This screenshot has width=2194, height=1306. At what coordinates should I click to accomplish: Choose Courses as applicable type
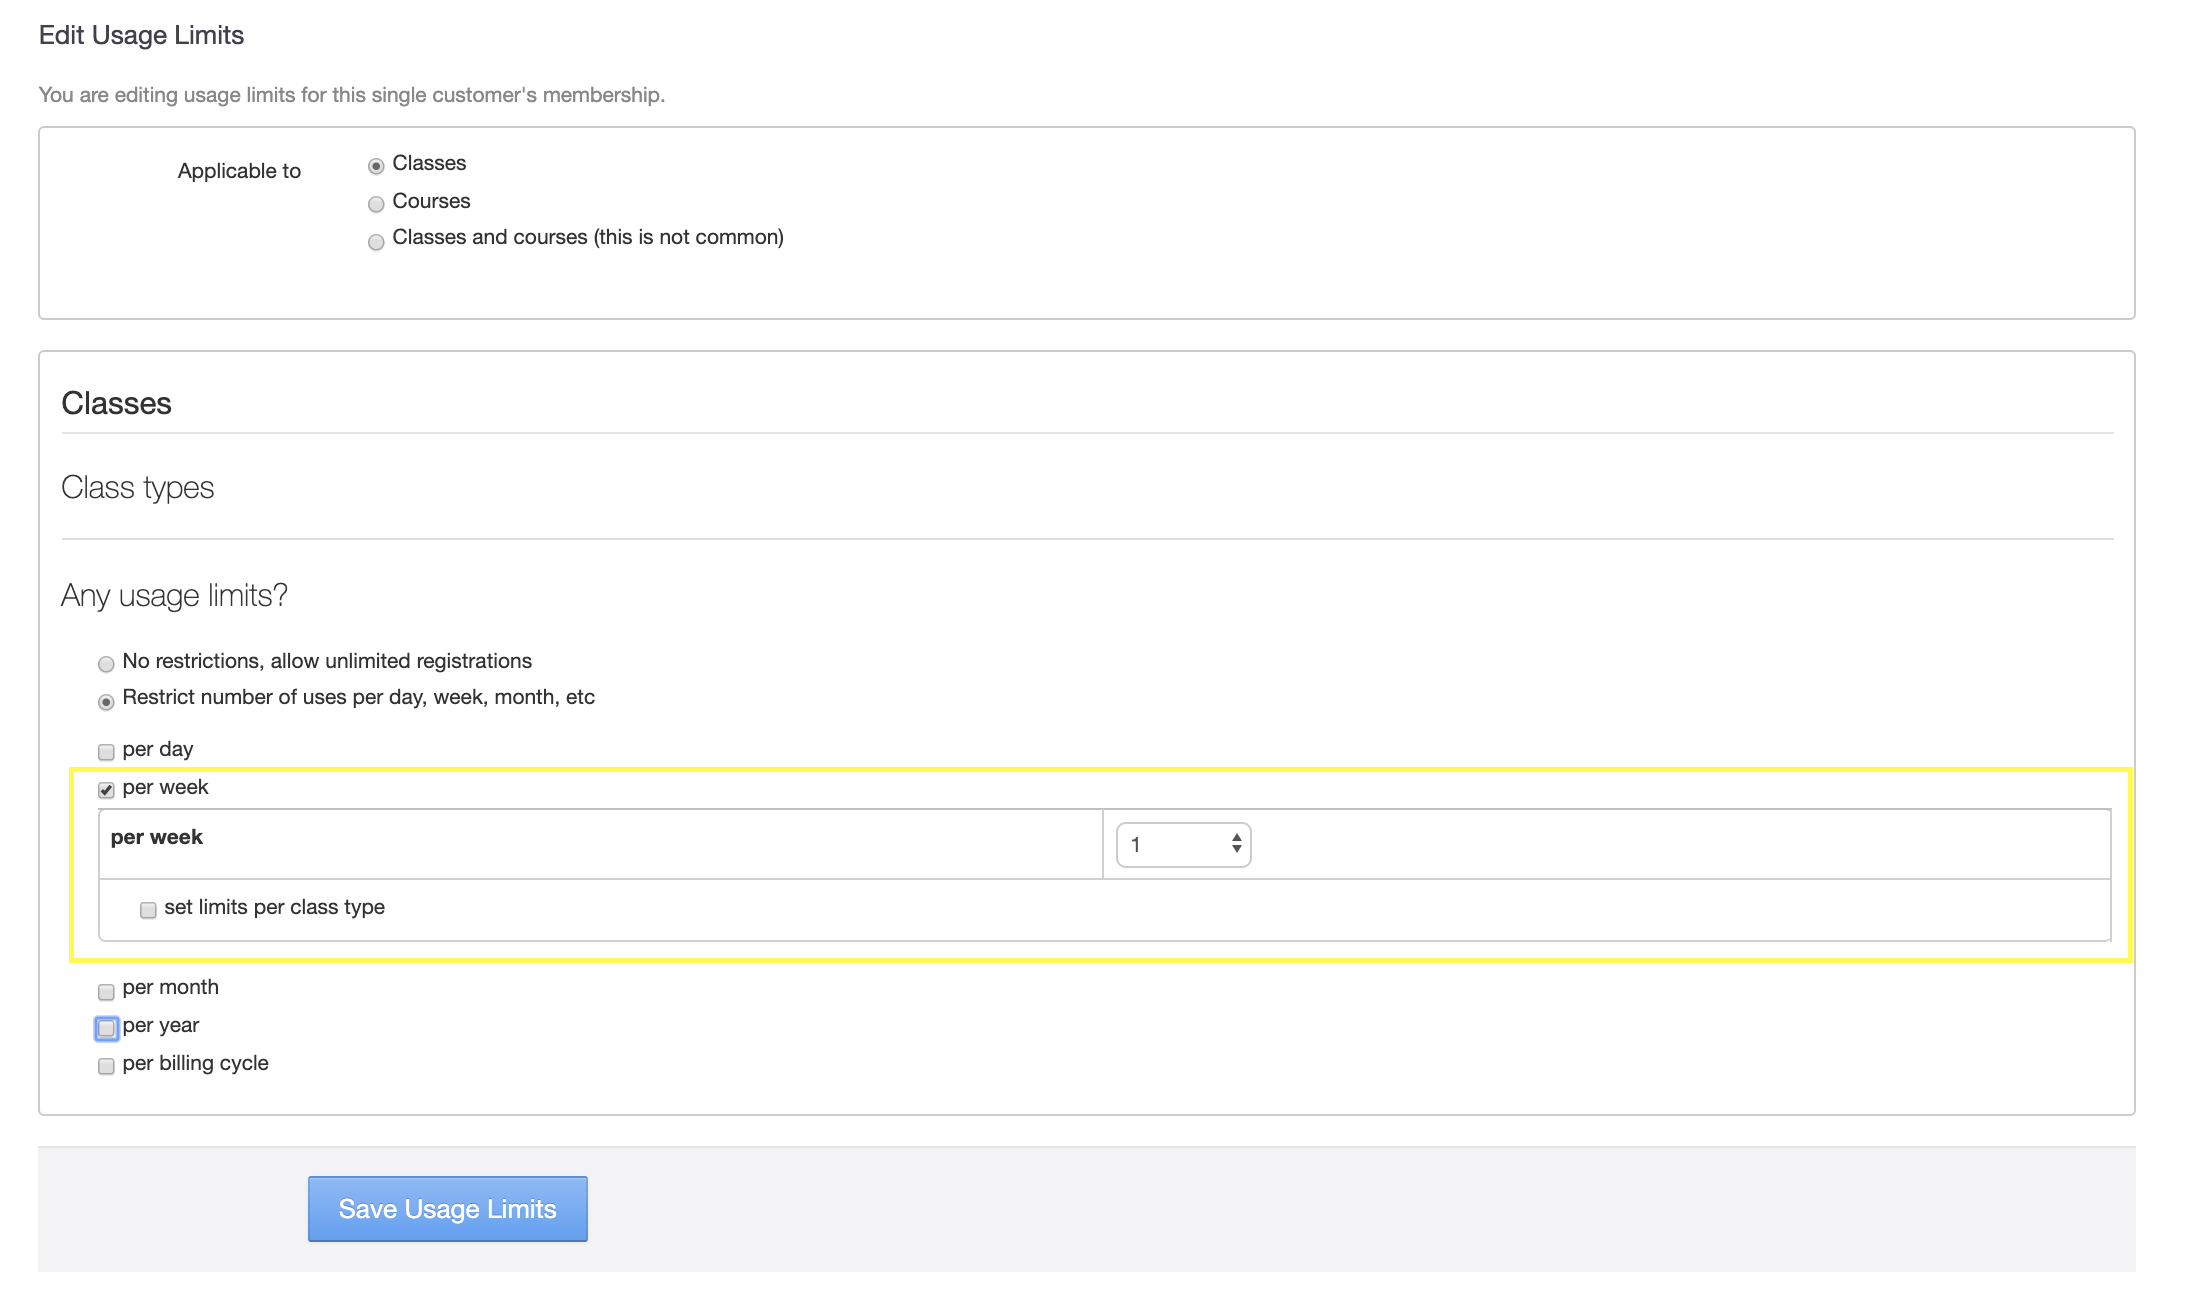point(376,204)
